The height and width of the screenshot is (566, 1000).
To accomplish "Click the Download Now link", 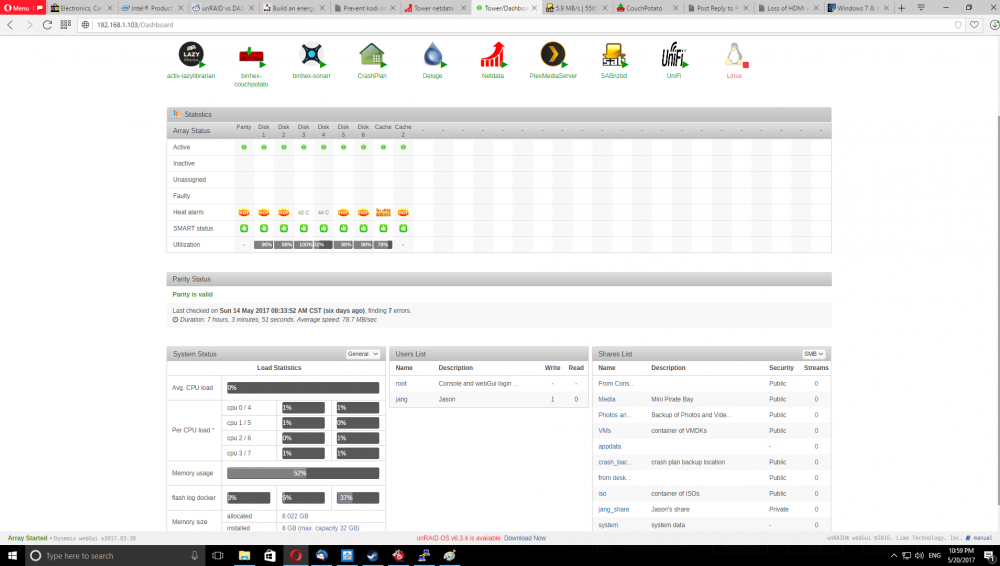I will pos(525,538).
